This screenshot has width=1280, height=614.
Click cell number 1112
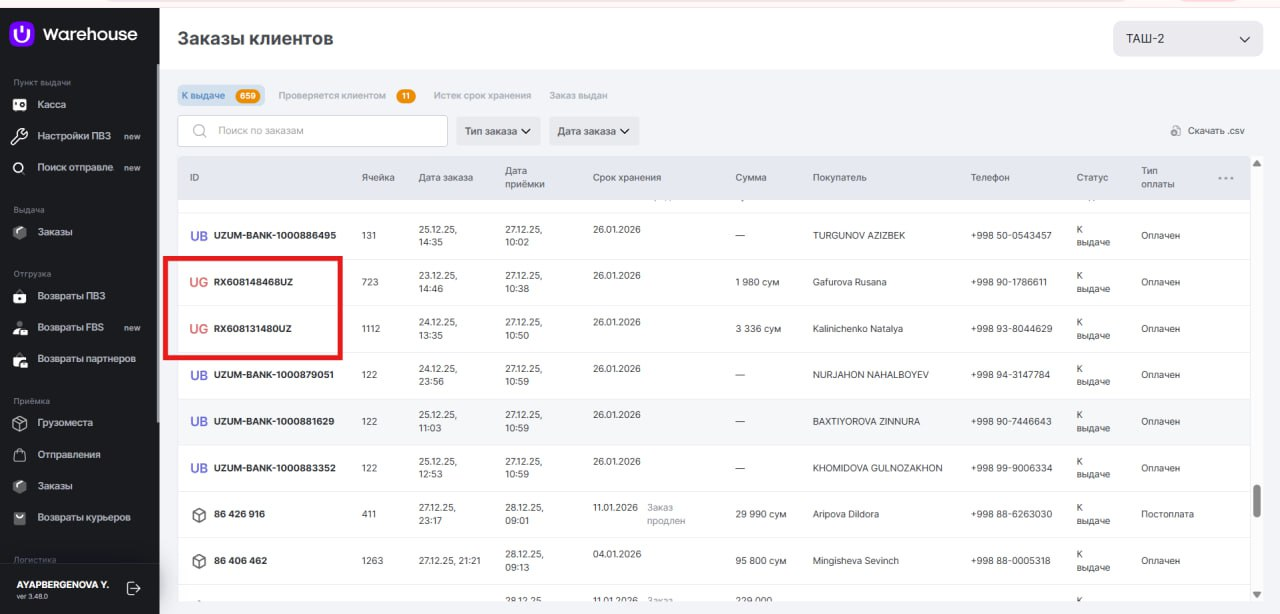(x=371, y=329)
